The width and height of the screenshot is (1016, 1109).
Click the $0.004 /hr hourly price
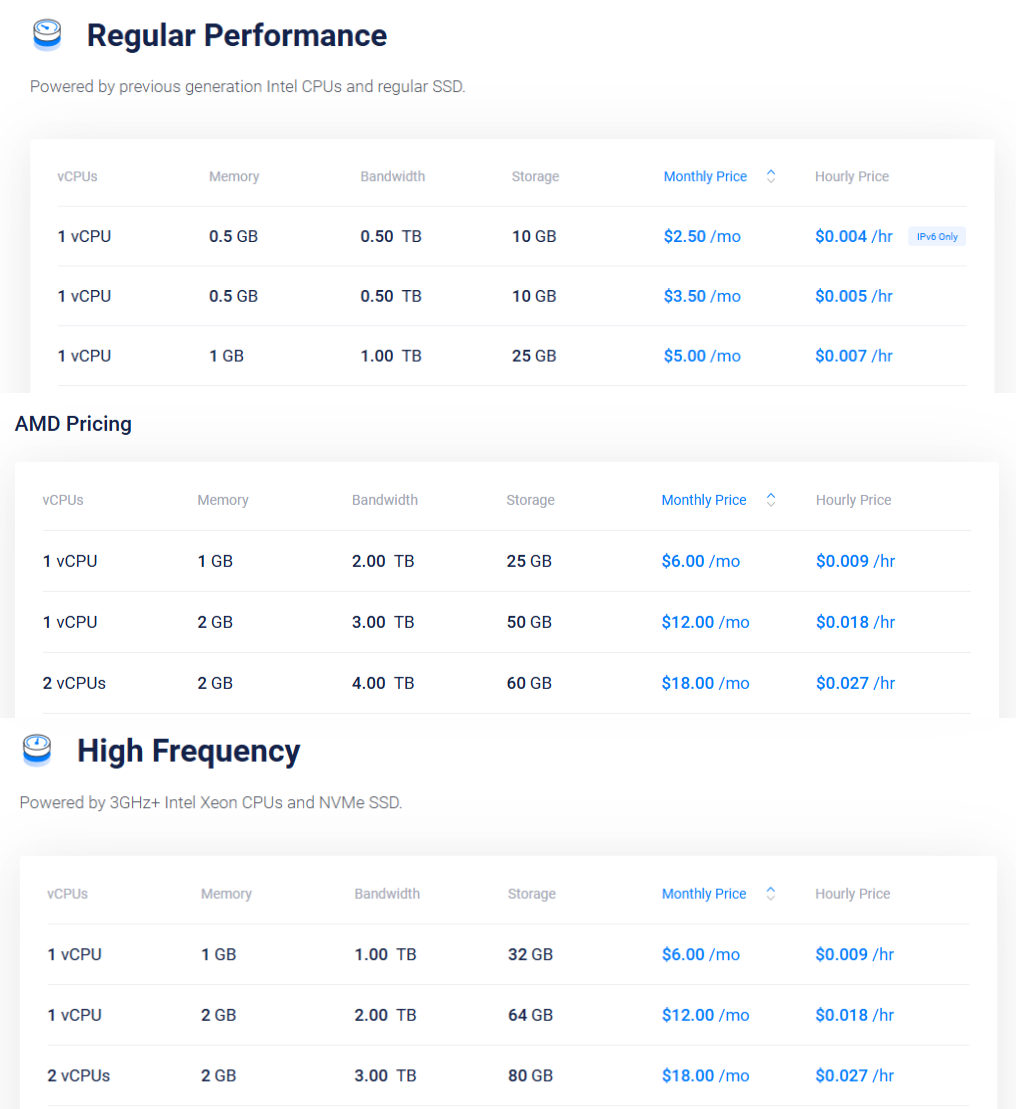pos(853,237)
